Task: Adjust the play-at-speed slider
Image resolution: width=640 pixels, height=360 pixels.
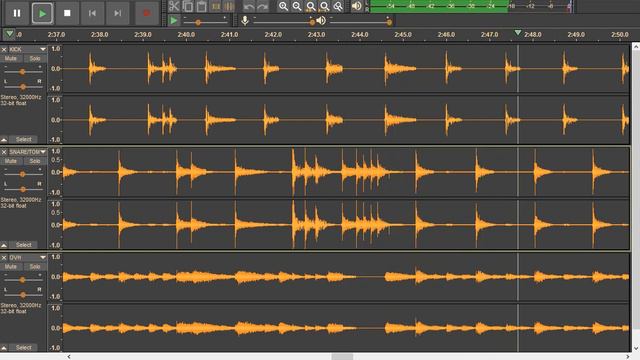Action: click(x=205, y=21)
